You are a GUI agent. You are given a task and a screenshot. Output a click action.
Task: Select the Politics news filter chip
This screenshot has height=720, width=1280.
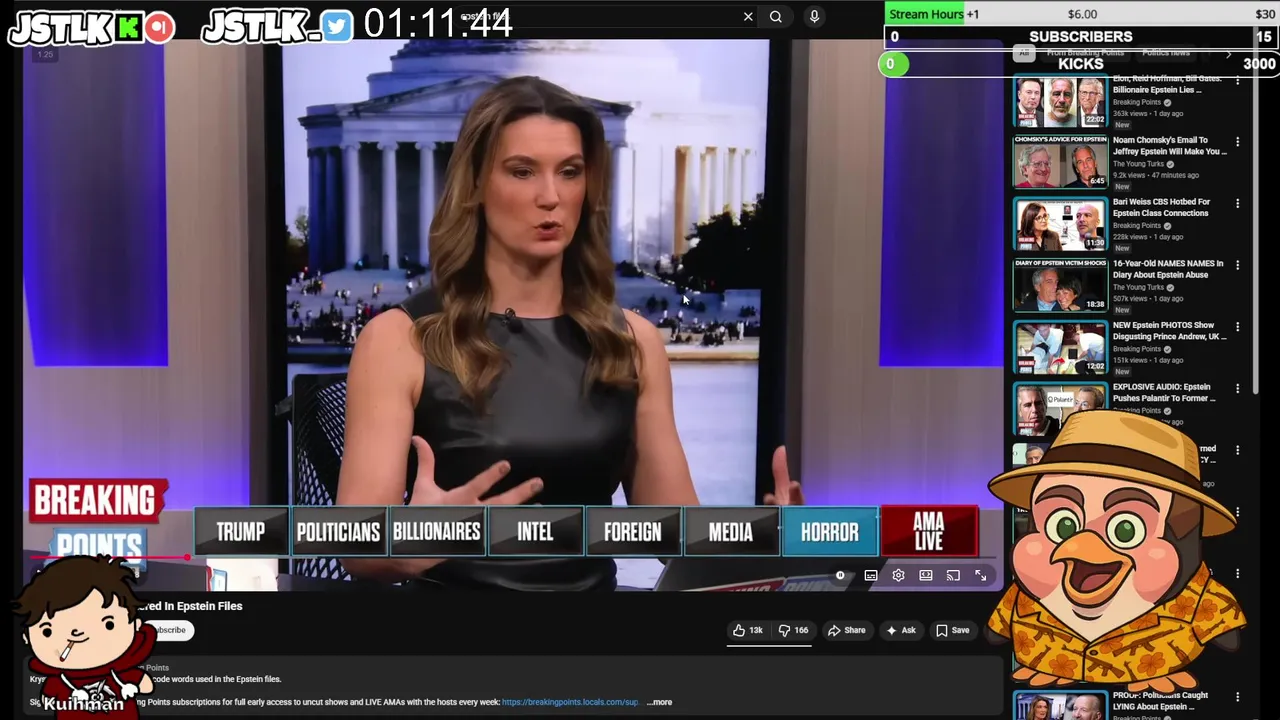[x=1166, y=53]
